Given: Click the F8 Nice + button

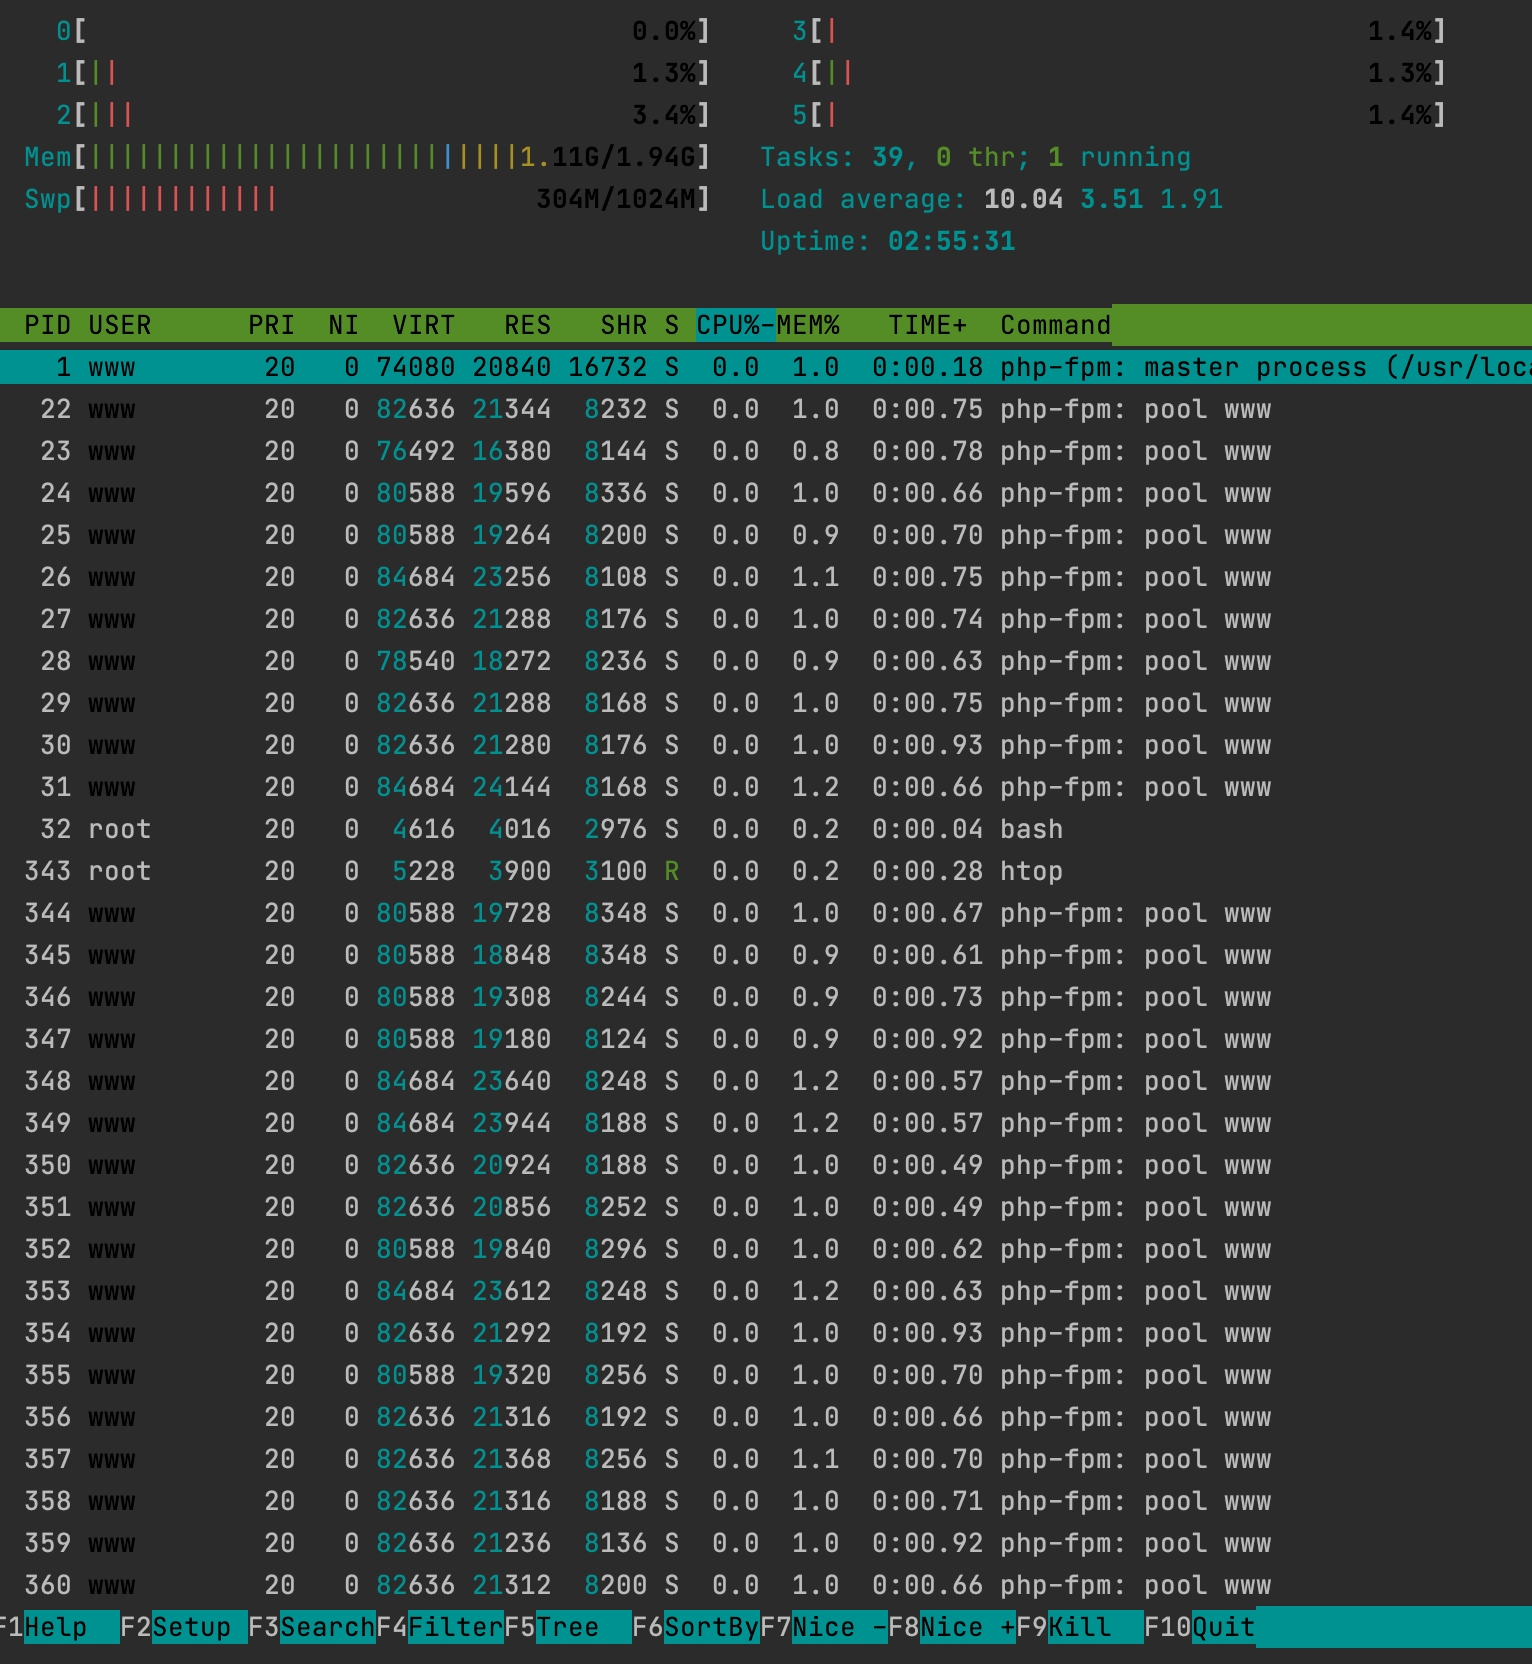Looking at the screenshot, I should pos(952,1627).
